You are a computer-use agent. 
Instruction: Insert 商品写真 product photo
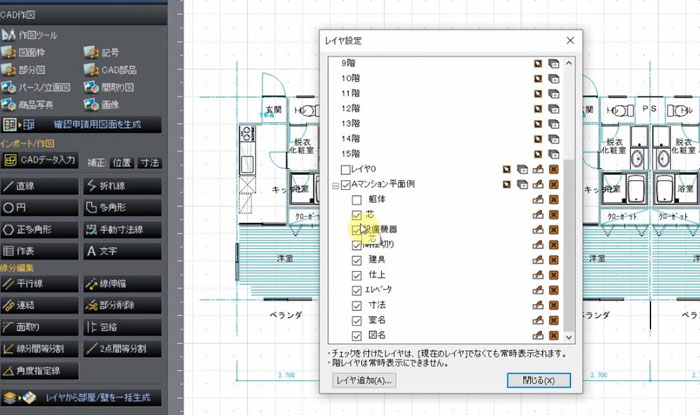click(27, 104)
